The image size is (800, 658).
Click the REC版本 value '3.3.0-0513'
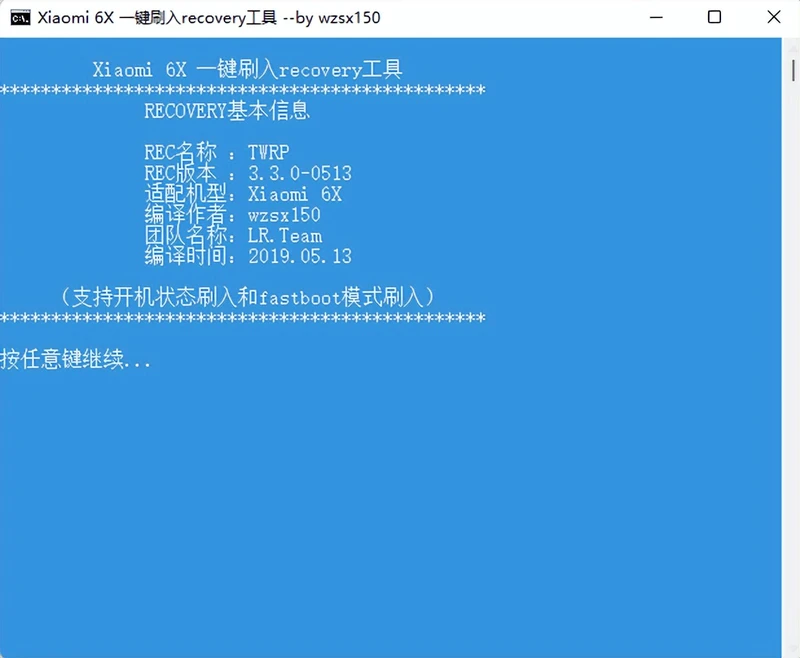[x=300, y=173]
